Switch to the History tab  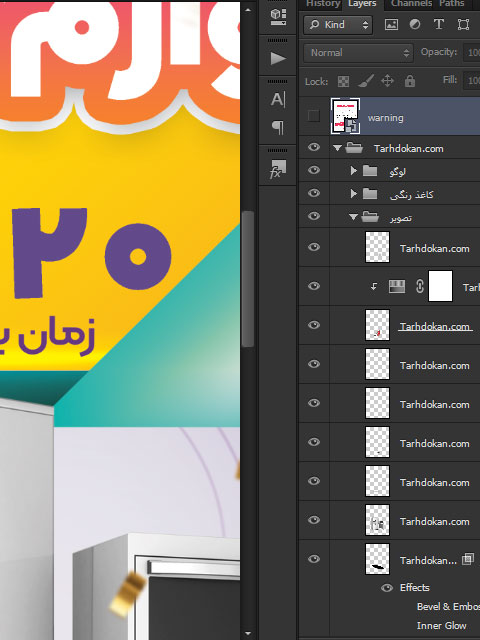[323, 4]
